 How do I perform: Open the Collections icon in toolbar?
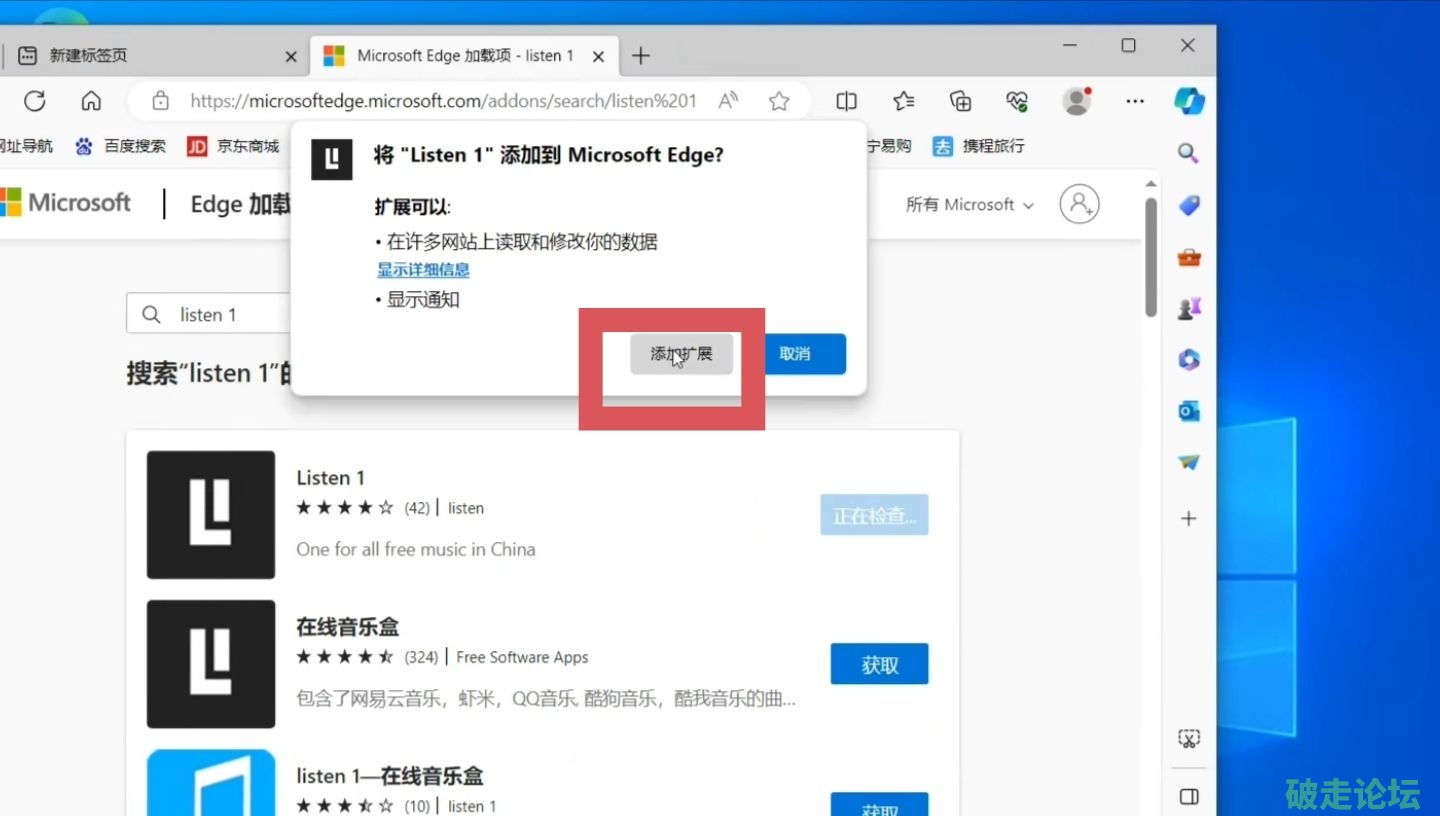coord(960,101)
